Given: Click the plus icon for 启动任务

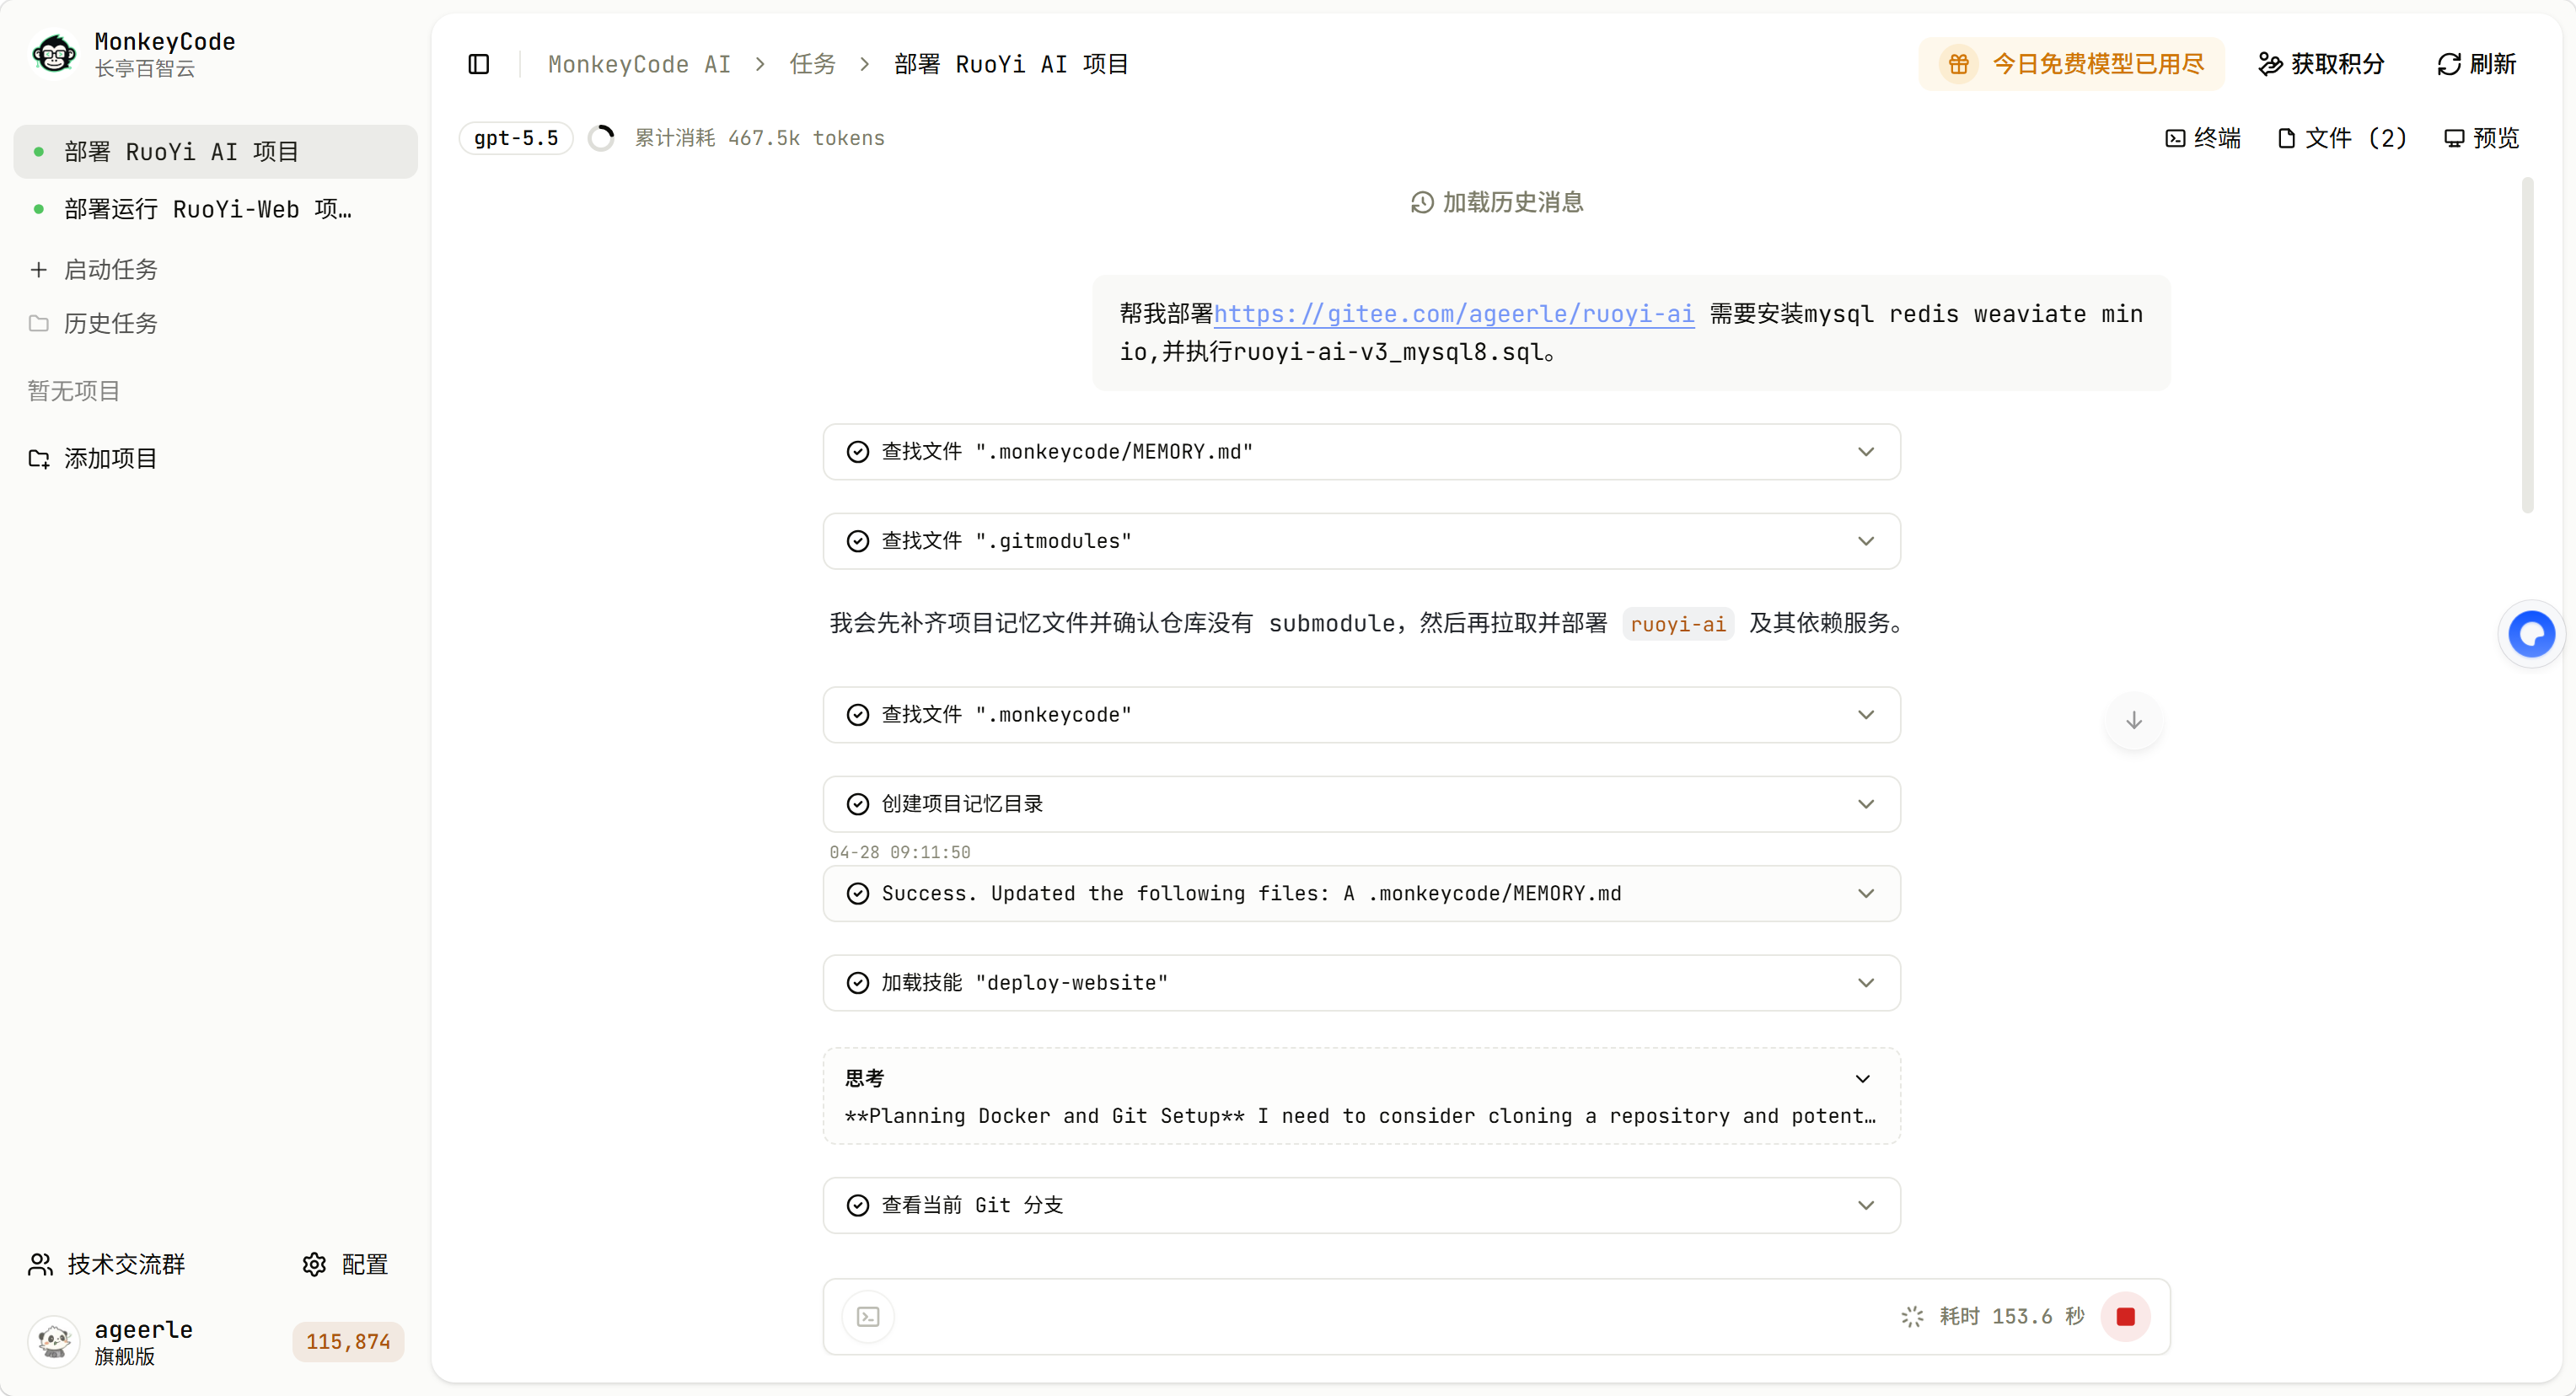Looking at the screenshot, I should coord(38,269).
